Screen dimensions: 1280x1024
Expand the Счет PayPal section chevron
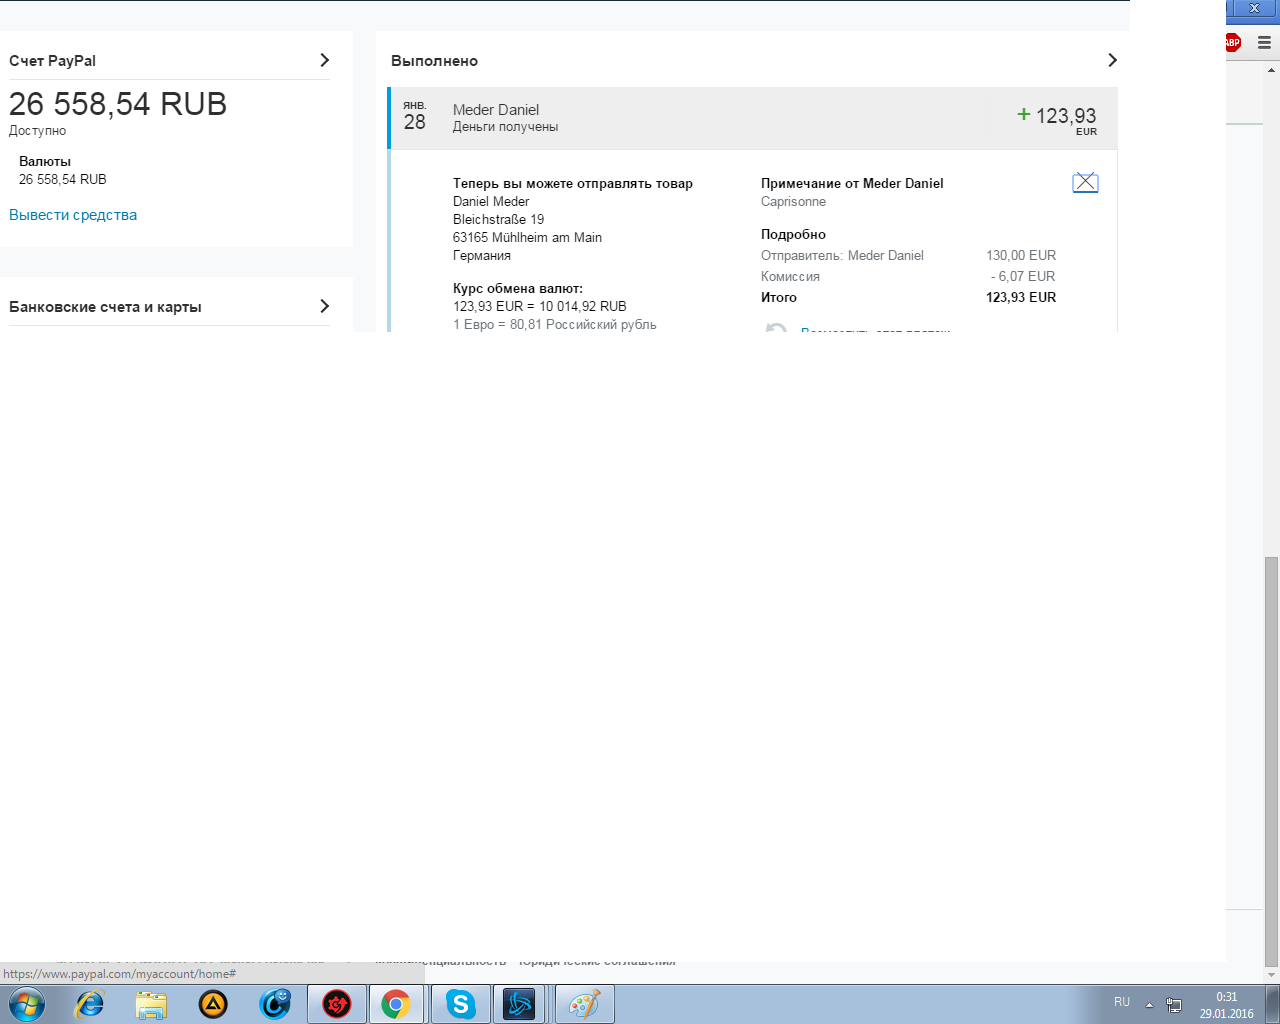[x=324, y=60]
